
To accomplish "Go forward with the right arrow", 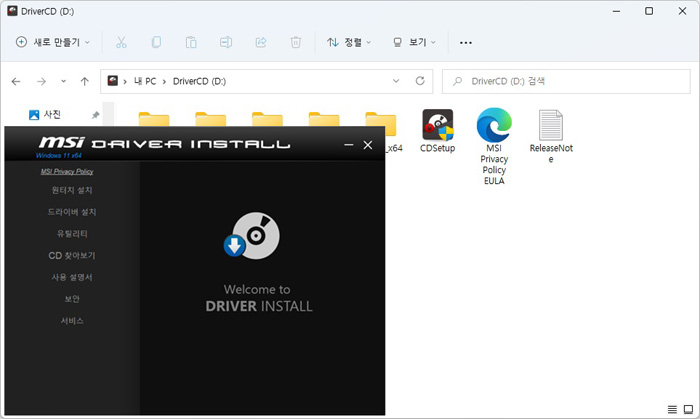I will coord(42,81).
